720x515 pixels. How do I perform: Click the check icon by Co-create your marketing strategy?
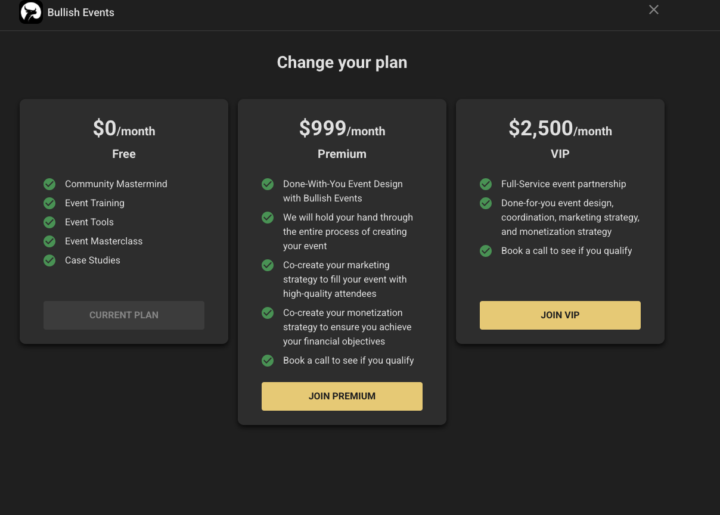(267, 265)
